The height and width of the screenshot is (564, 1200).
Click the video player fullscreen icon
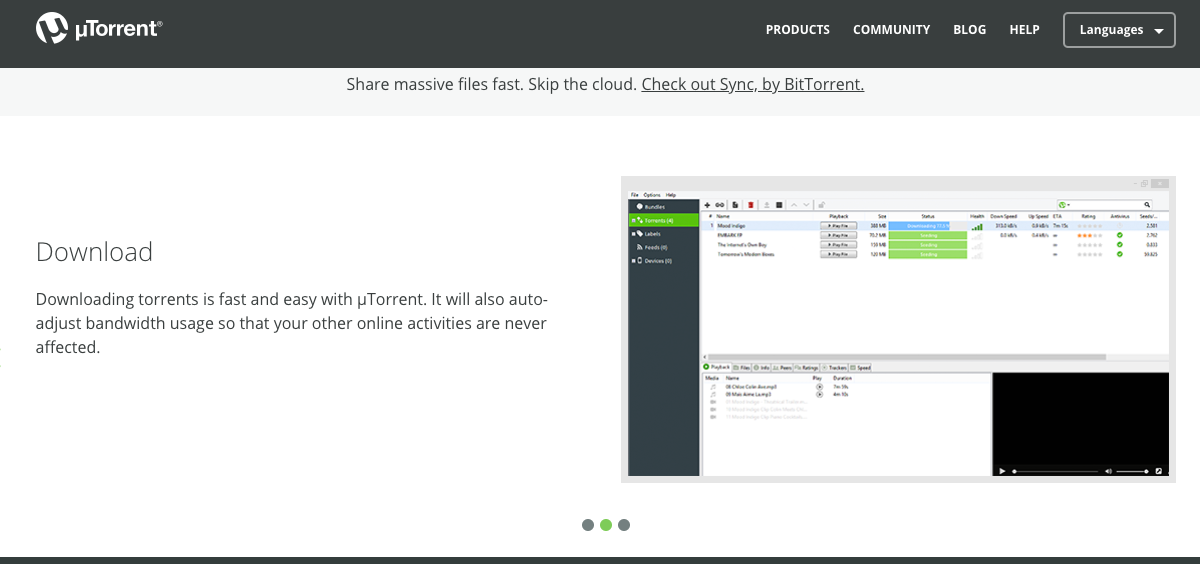1159,471
